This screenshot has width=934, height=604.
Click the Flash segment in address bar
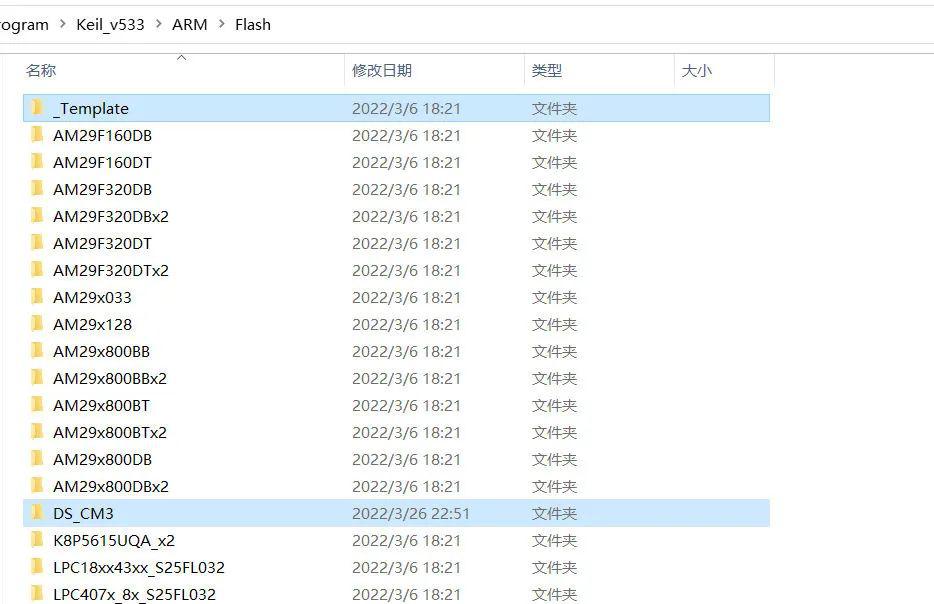click(253, 24)
